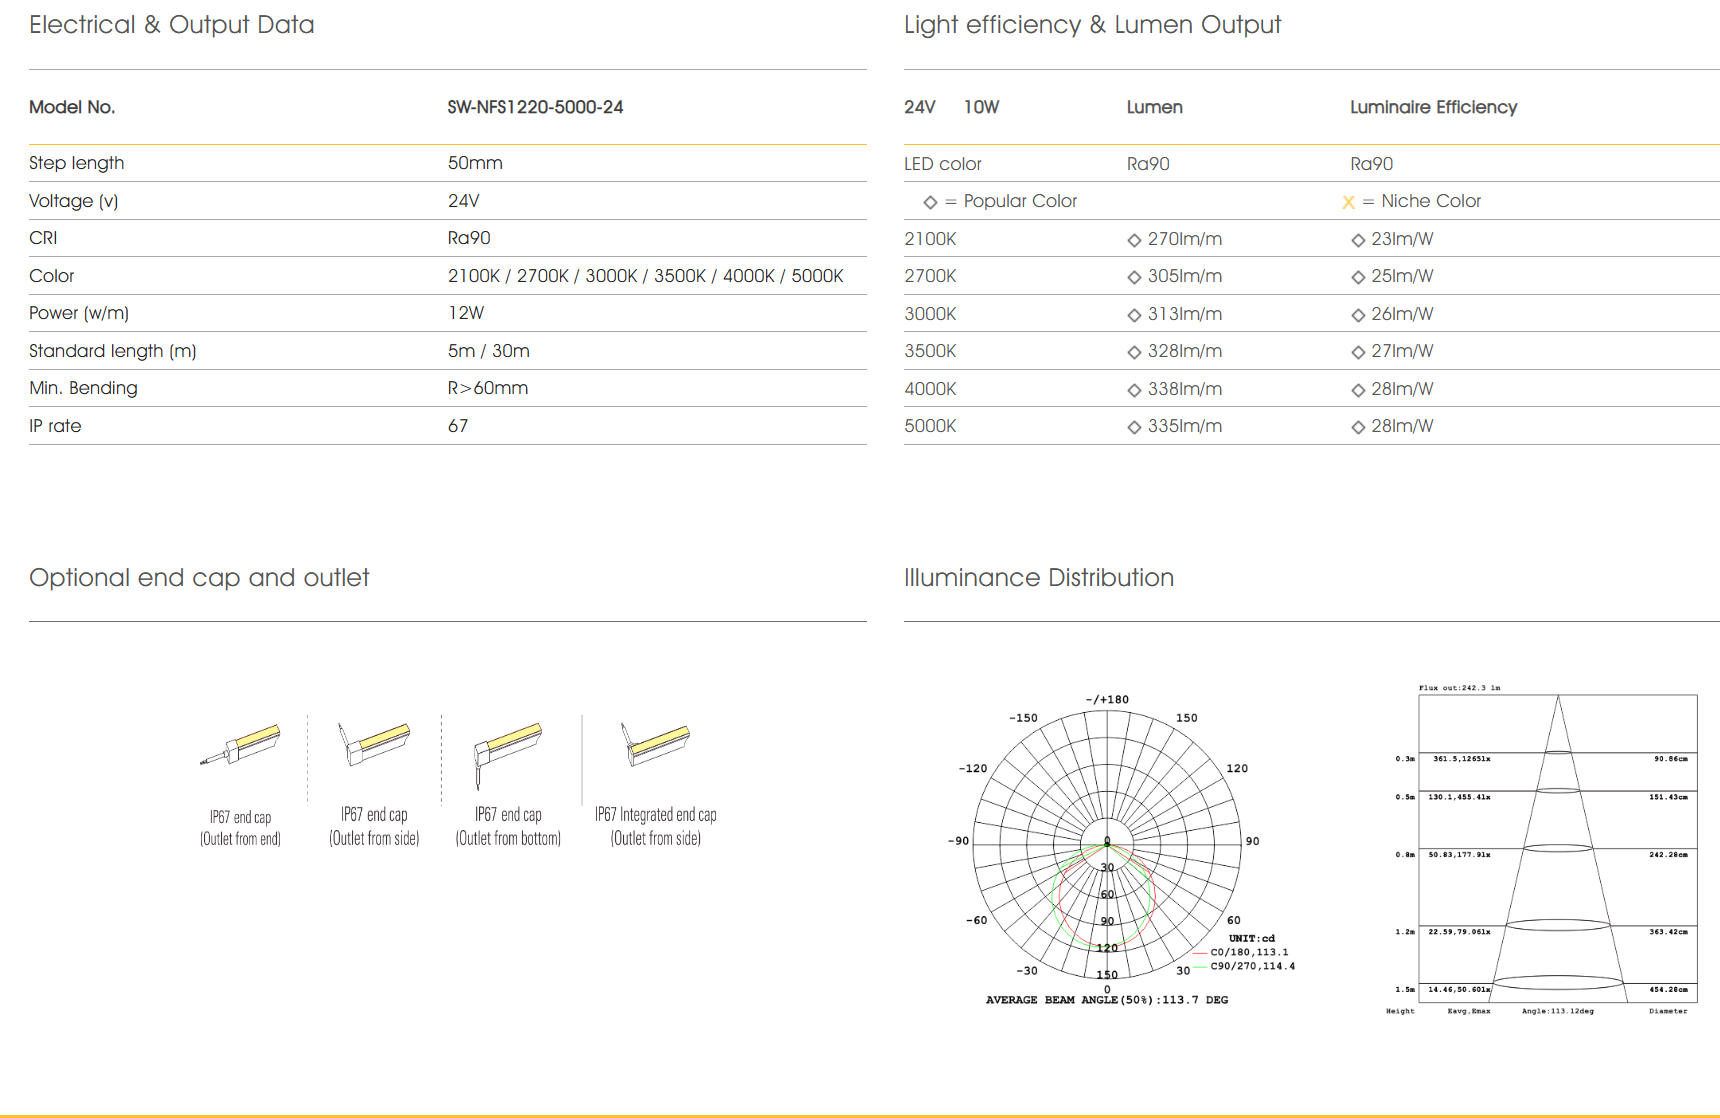Image resolution: width=1720 pixels, height=1118 pixels.
Task: Click the Electrical & Output Data heading
Action: pos(172,25)
